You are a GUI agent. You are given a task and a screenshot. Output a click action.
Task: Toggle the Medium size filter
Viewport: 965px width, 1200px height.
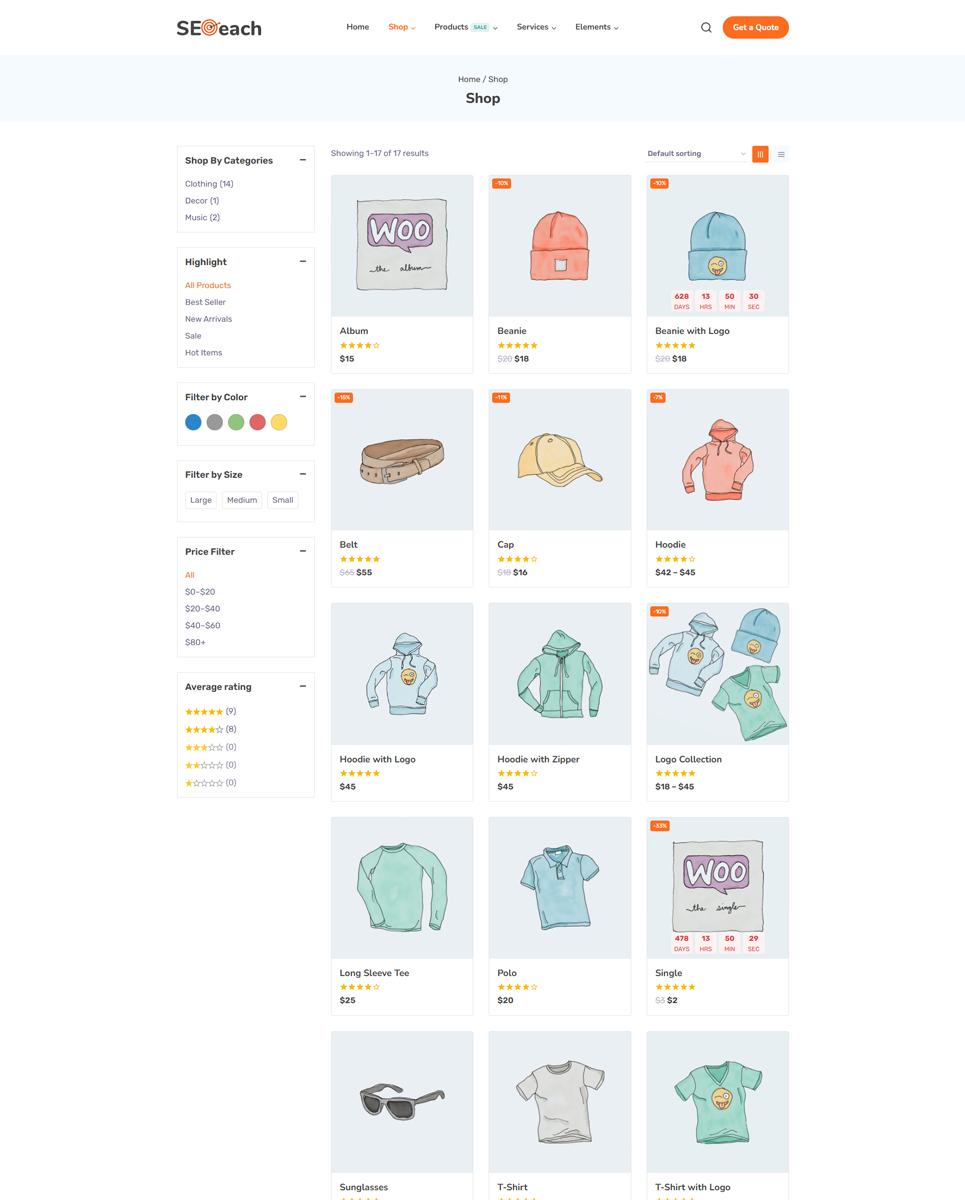[x=242, y=500]
